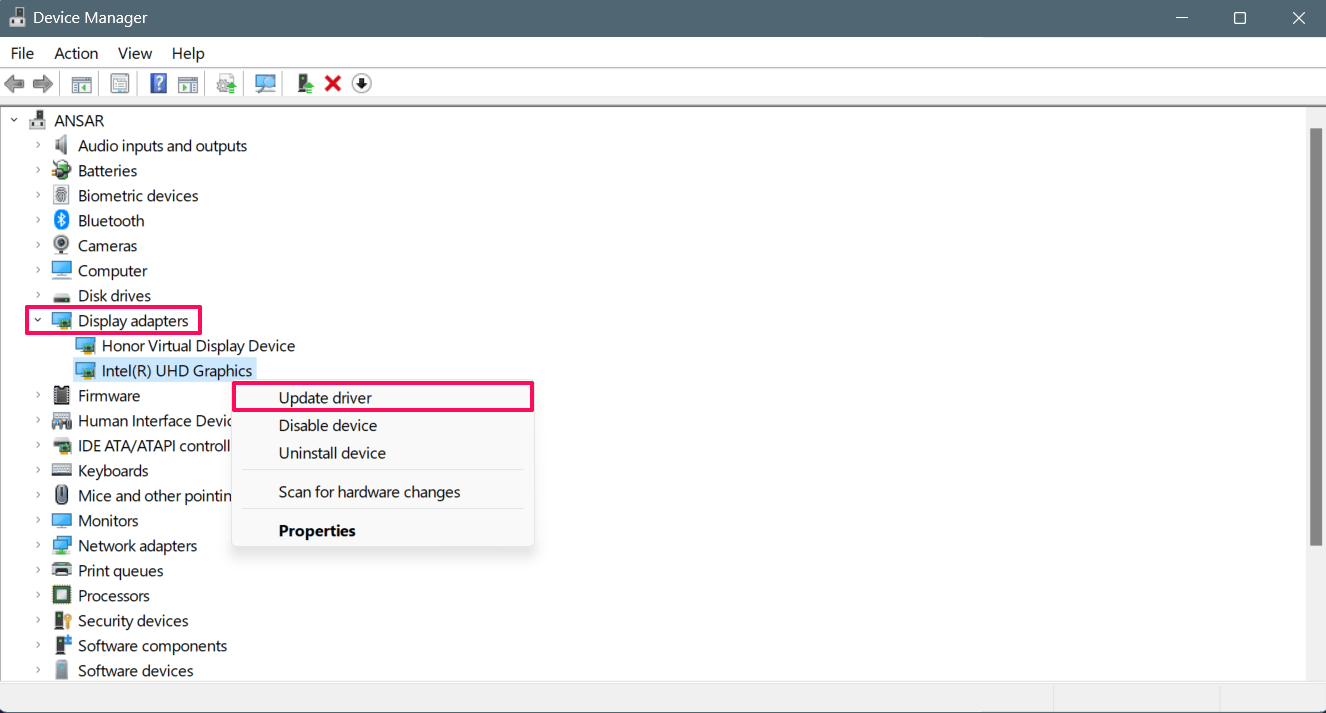Select the Software components tree row
1326x713 pixels.
point(152,645)
